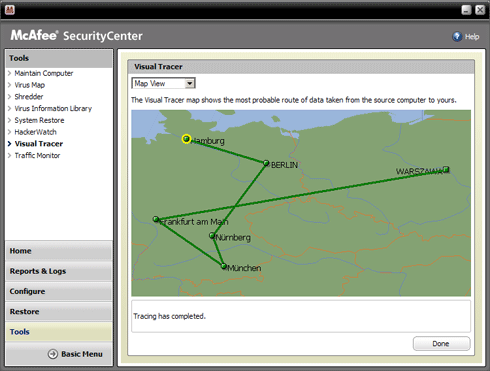Switch to Basic Menu
Image resolution: width=490 pixels, height=371 pixels.
[x=82, y=354]
